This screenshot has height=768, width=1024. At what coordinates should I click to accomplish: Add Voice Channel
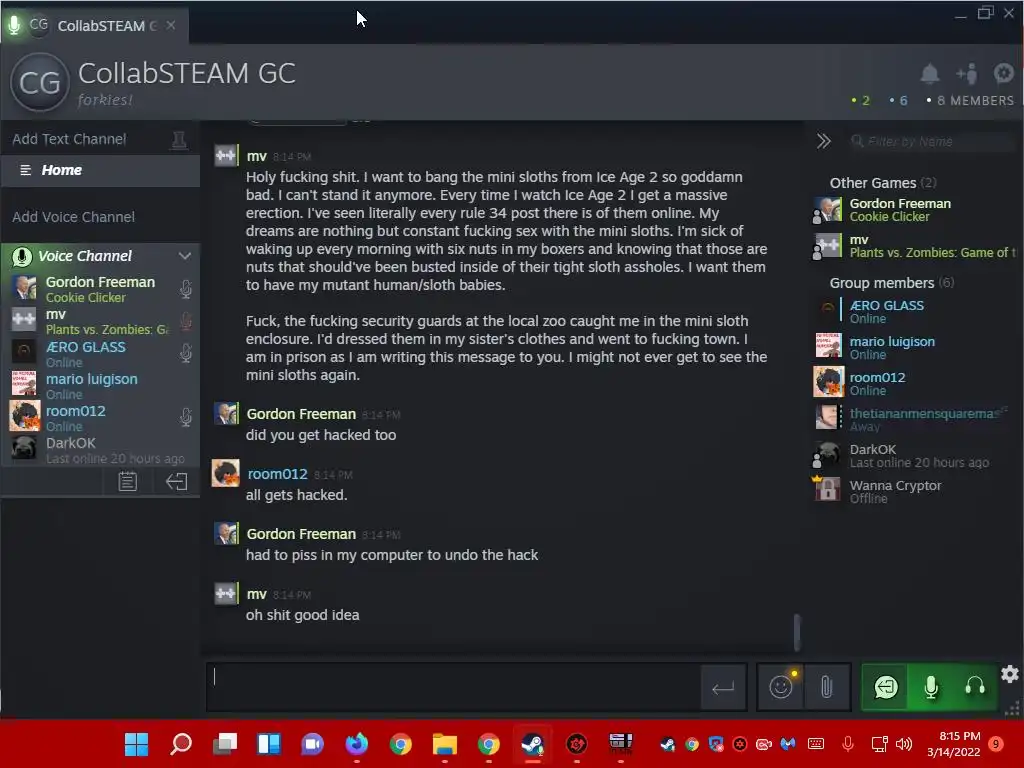[x=73, y=217]
